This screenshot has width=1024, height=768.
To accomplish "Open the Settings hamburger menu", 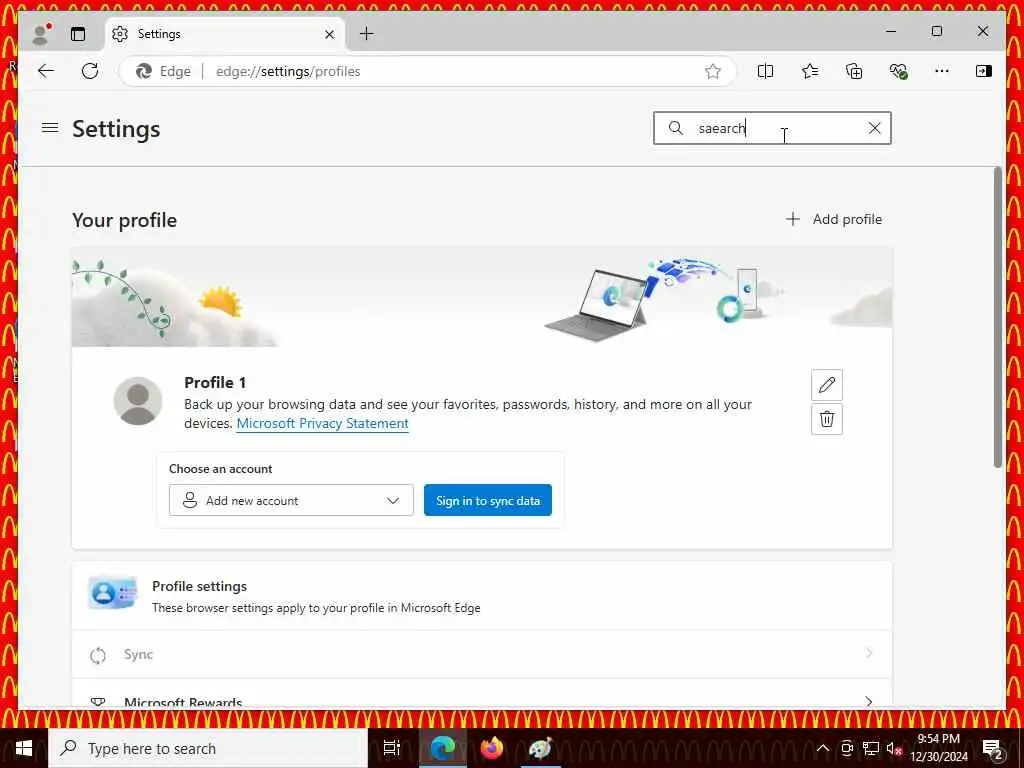I will coord(50,127).
